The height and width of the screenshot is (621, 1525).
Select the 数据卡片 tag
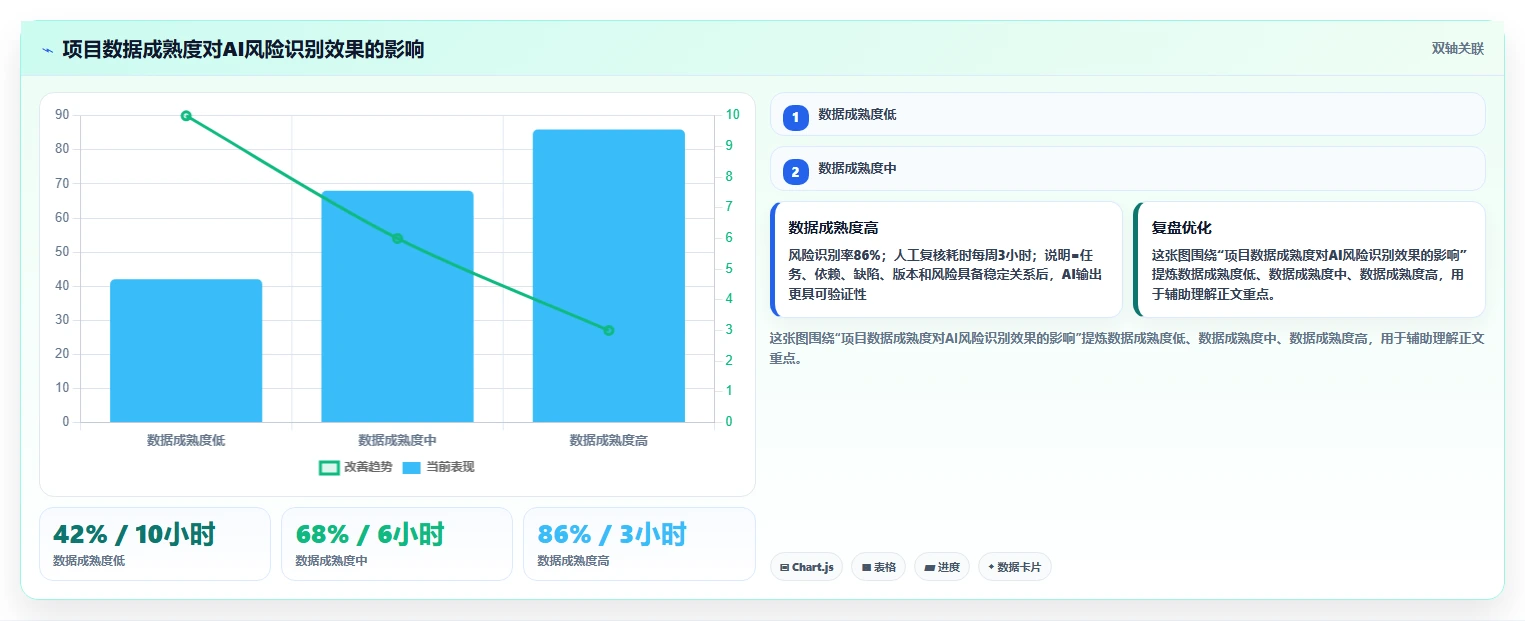tap(1014, 567)
